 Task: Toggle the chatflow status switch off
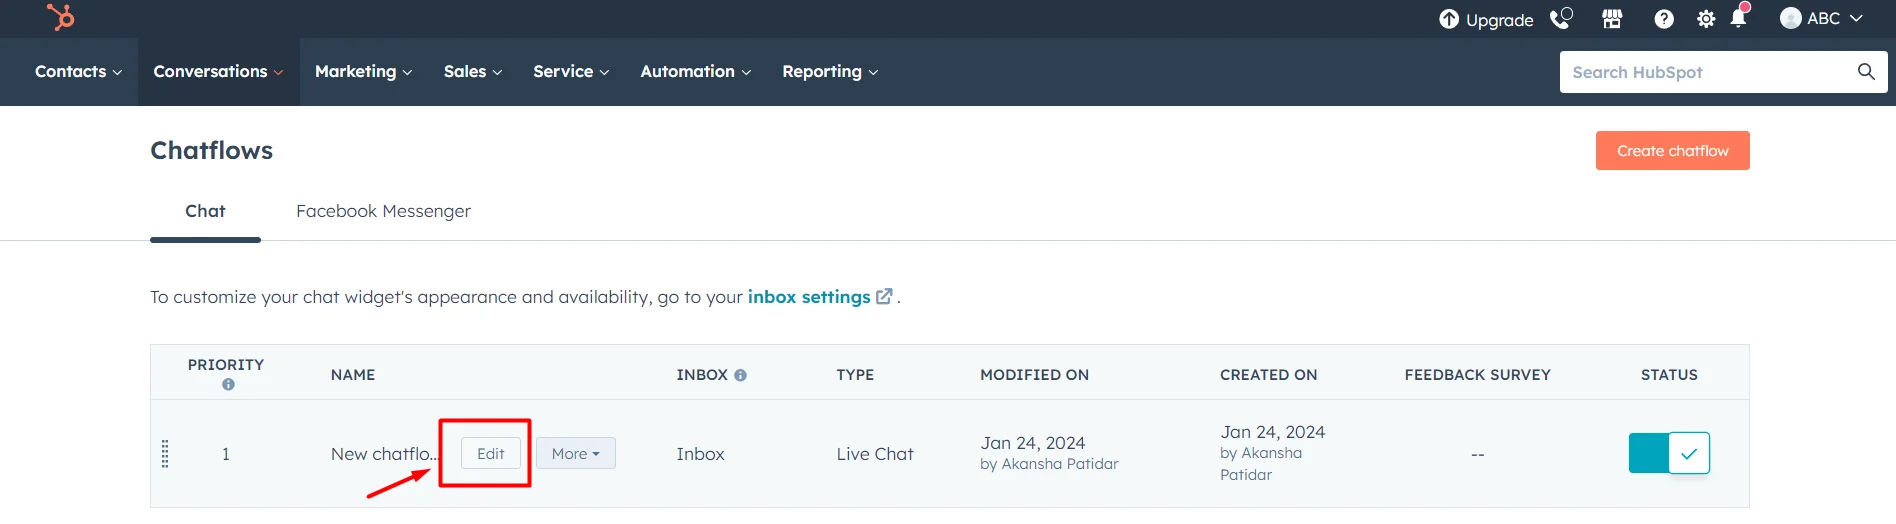[x=1669, y=453]
